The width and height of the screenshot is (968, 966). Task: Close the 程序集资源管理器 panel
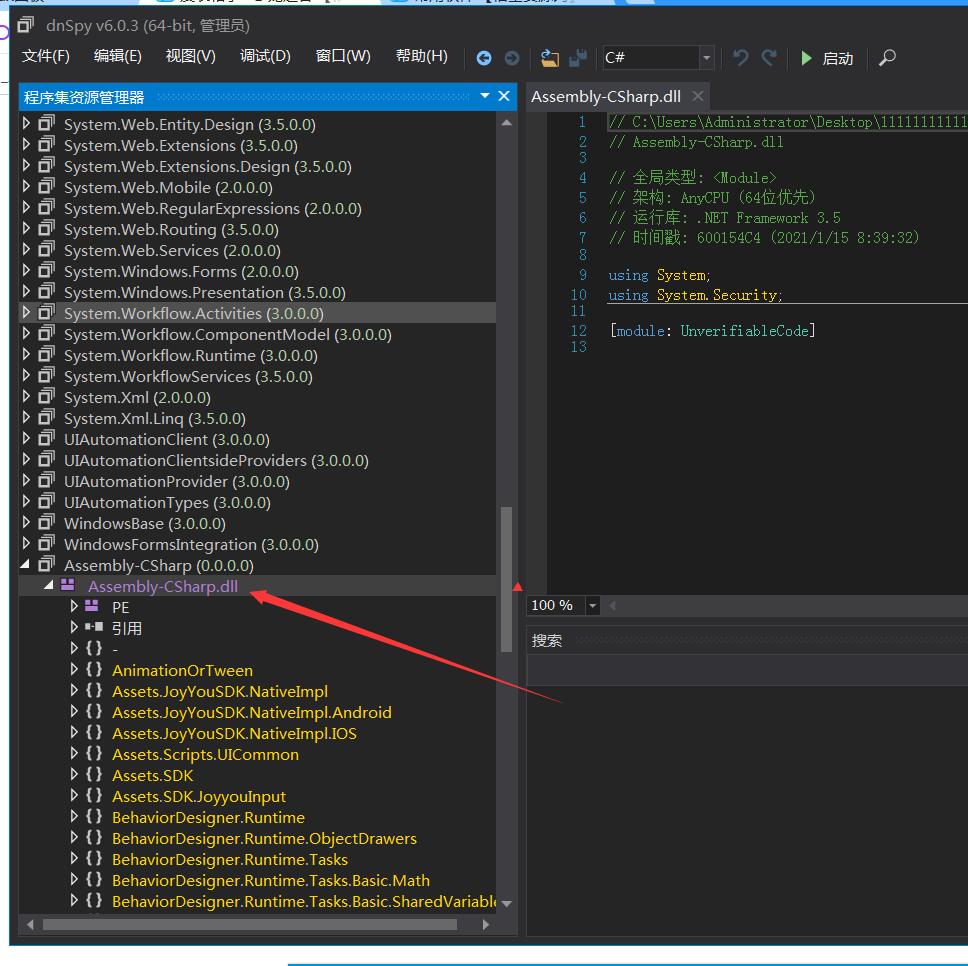point(504,96)
